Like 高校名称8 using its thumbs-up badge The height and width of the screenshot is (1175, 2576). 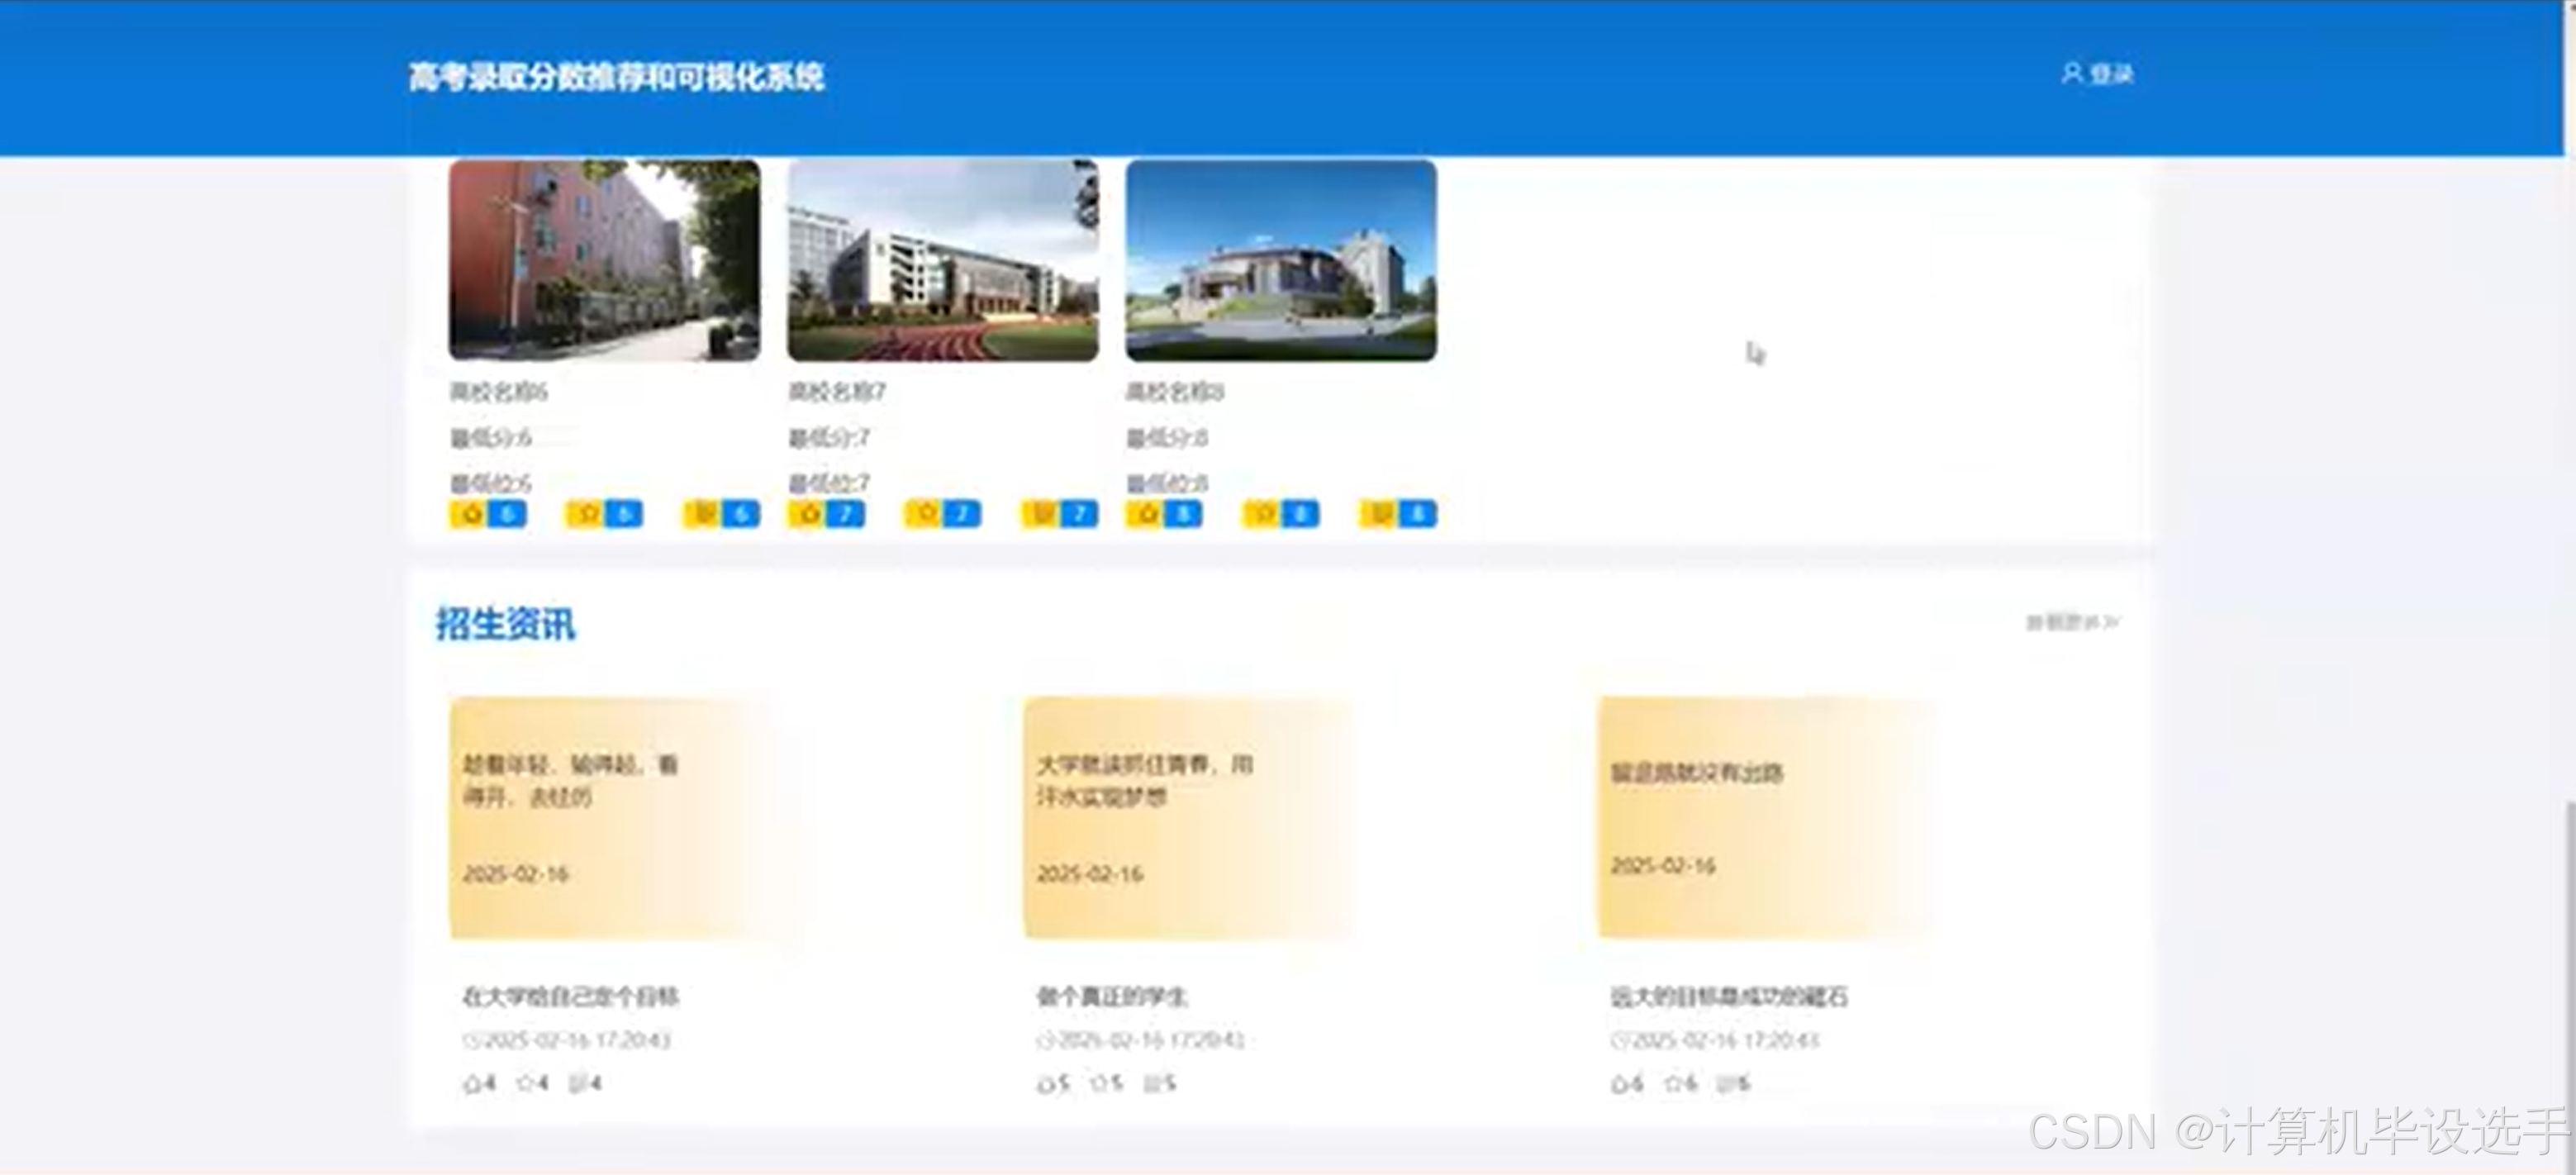pyautogui.click(x=1164, y=514)
